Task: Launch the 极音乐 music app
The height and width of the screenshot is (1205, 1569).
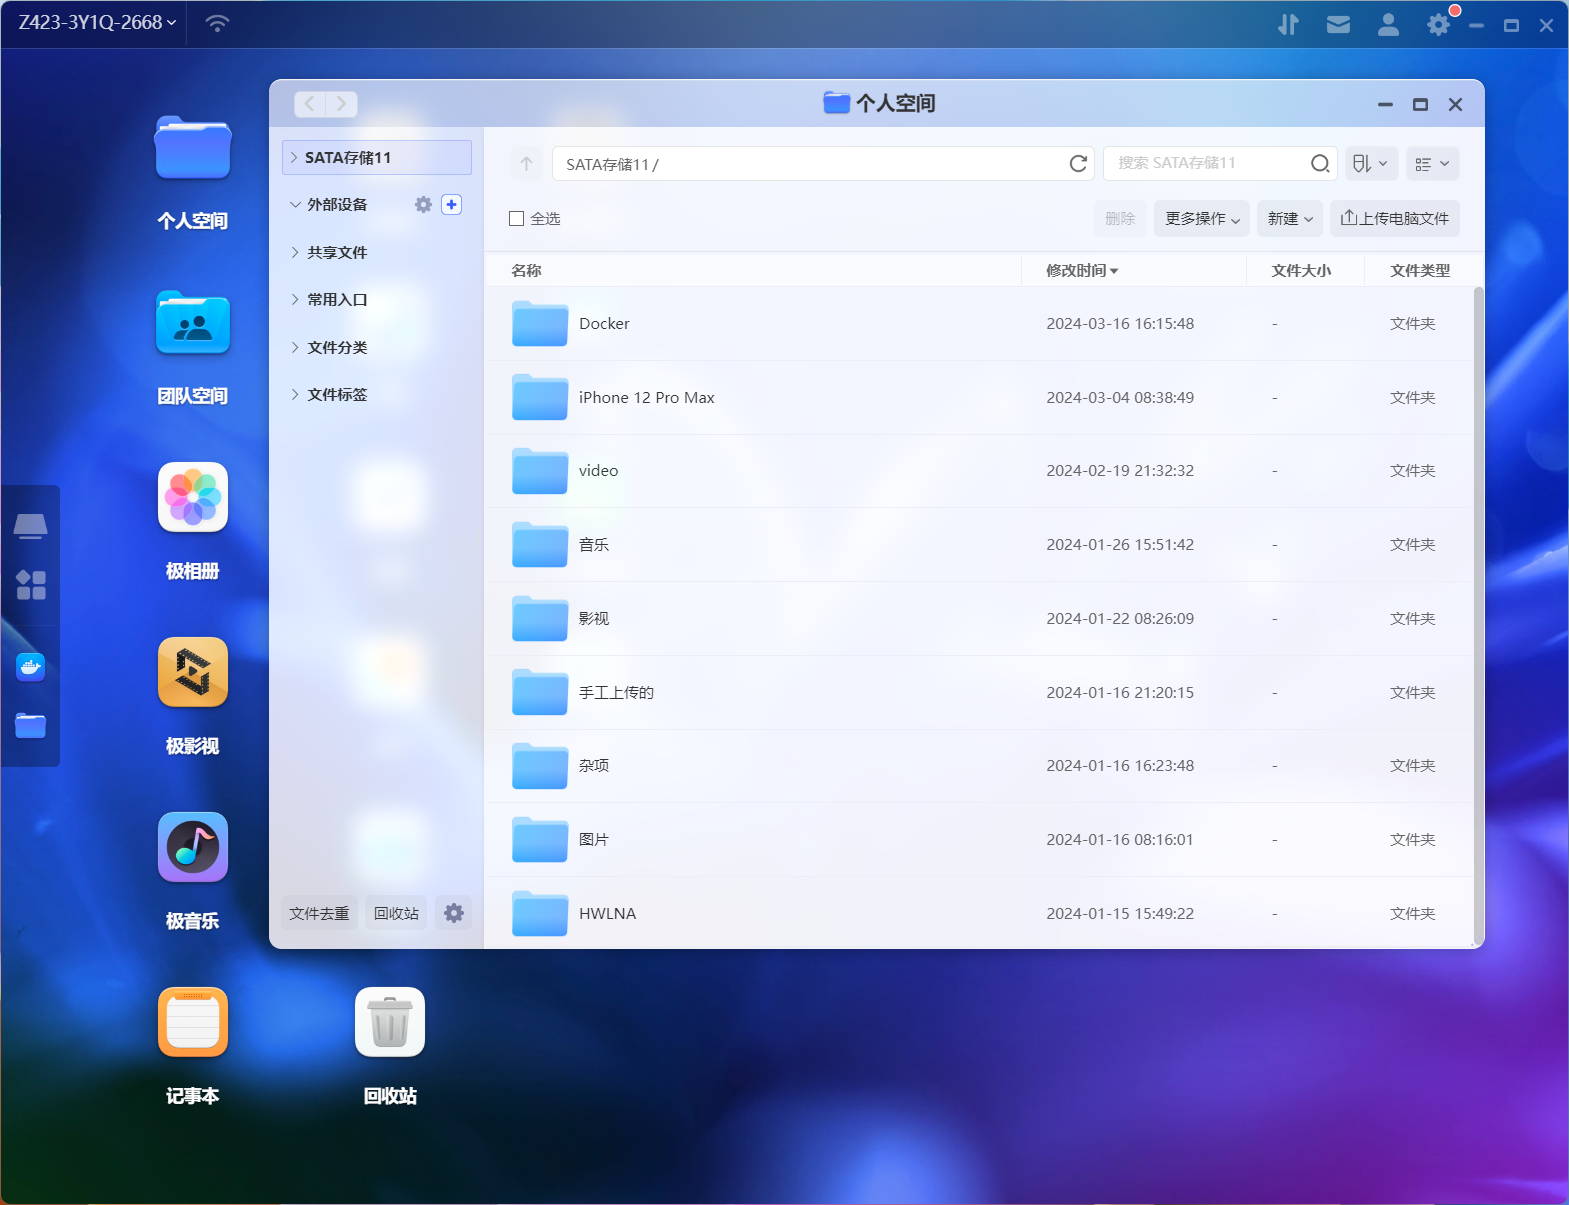Action: coord(193,848)
